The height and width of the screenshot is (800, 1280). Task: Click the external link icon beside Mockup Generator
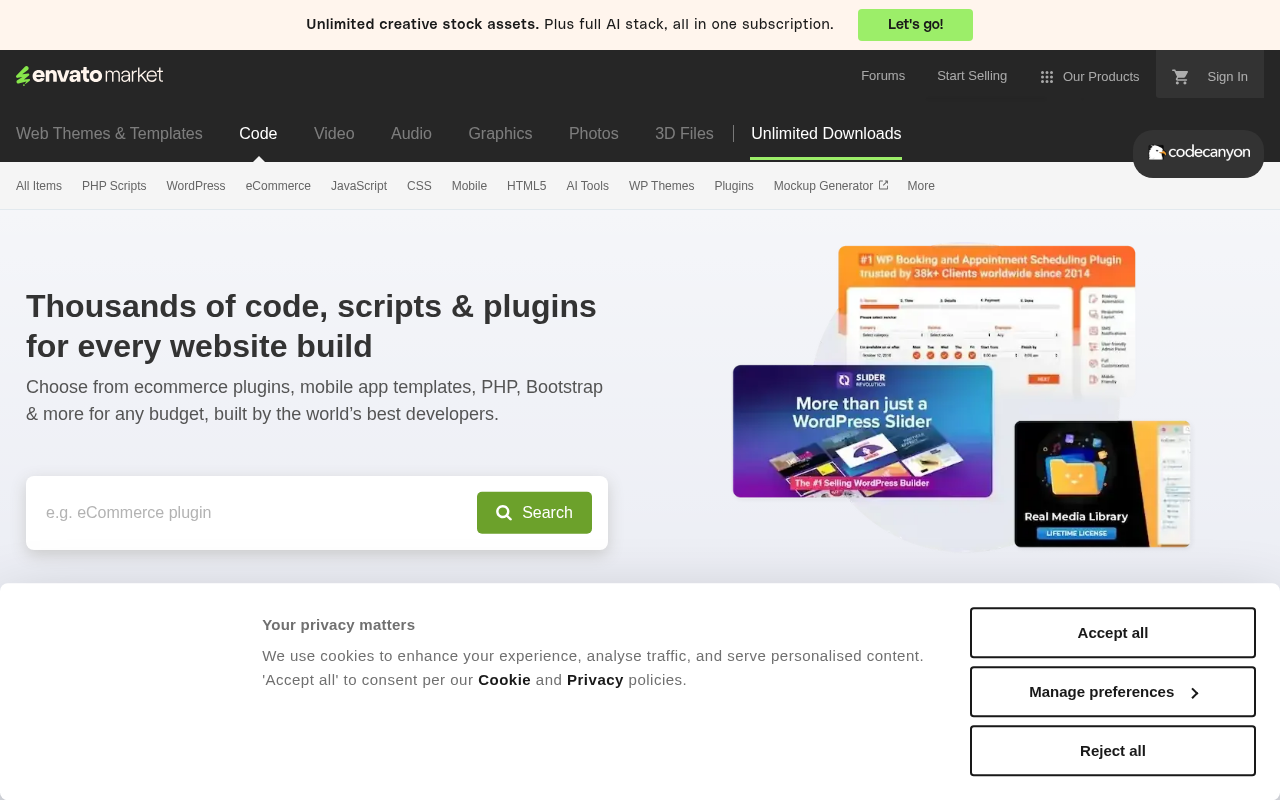pyautogui.click(x=883, y=185)
